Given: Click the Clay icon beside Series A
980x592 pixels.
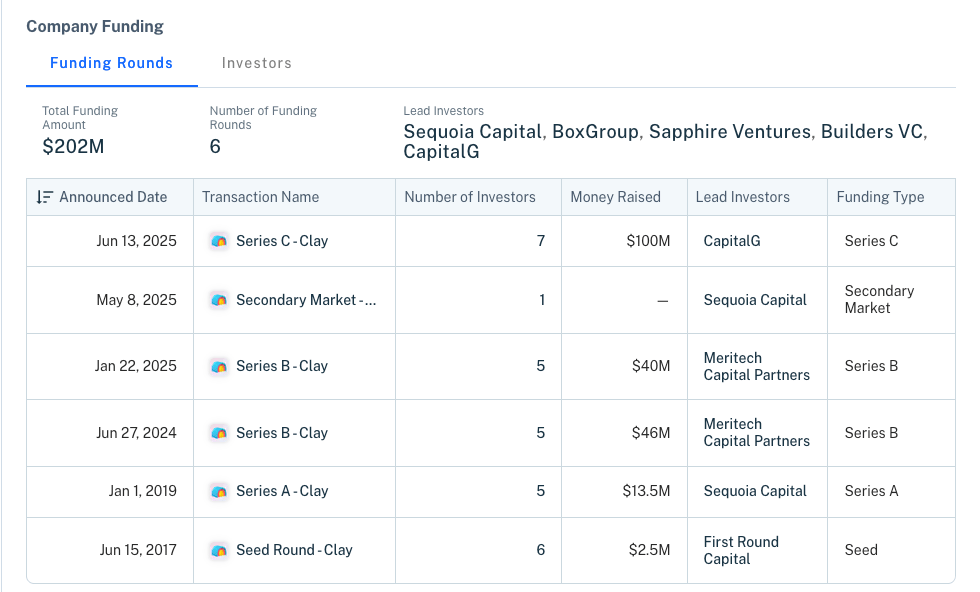Looking at the screenshot, I should [x=219, y=491].
